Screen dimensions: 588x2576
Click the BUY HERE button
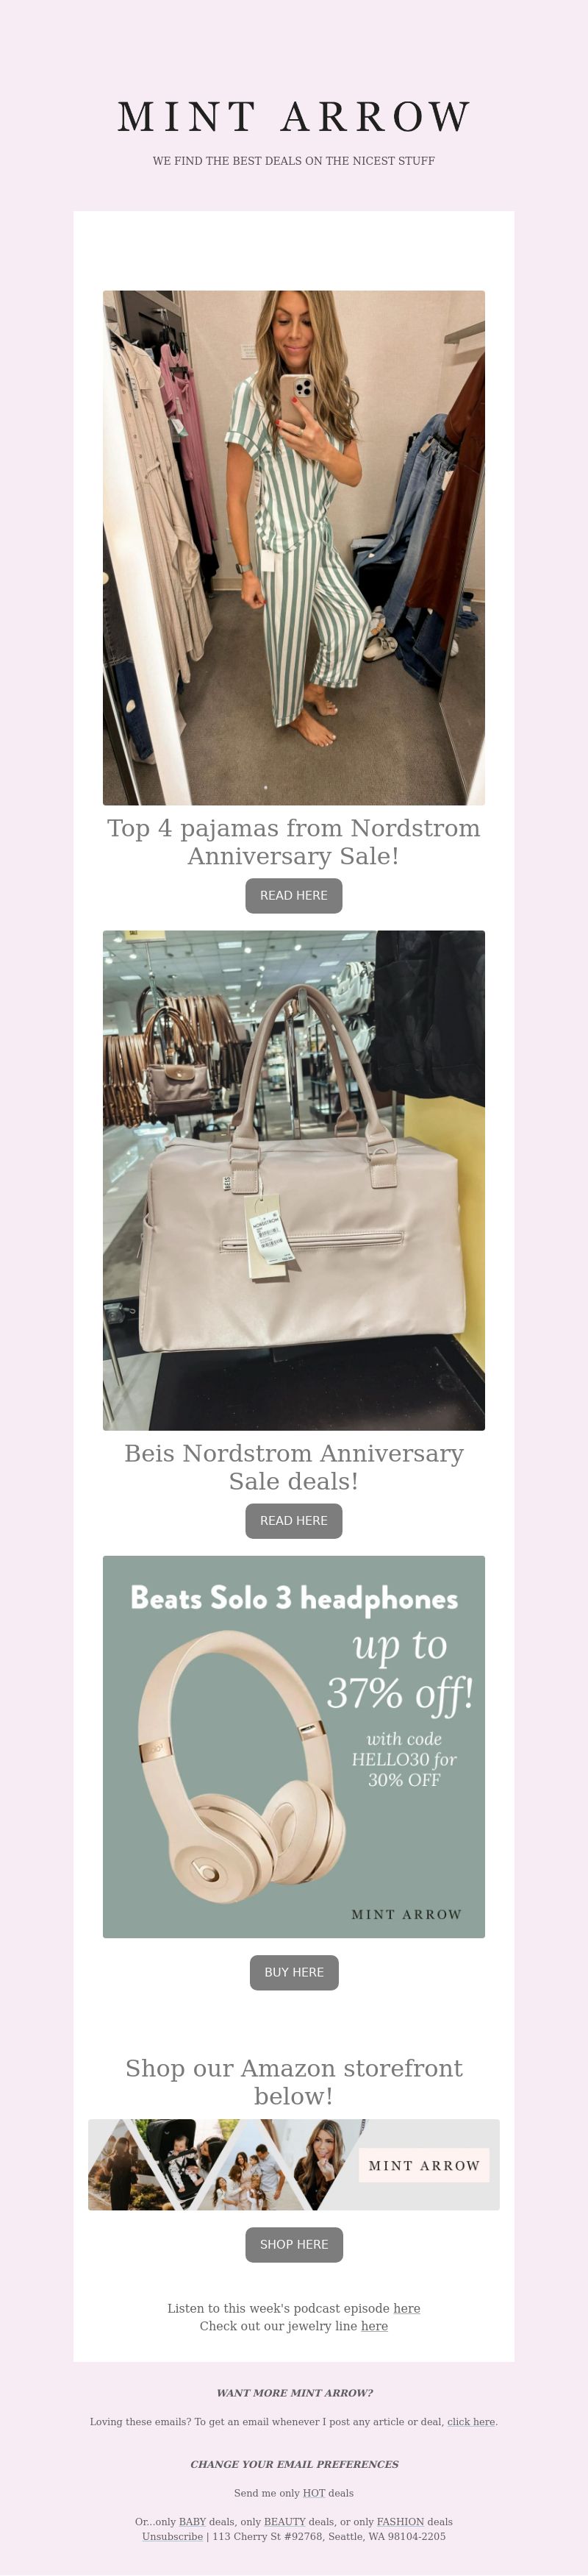pos(294,1973)
